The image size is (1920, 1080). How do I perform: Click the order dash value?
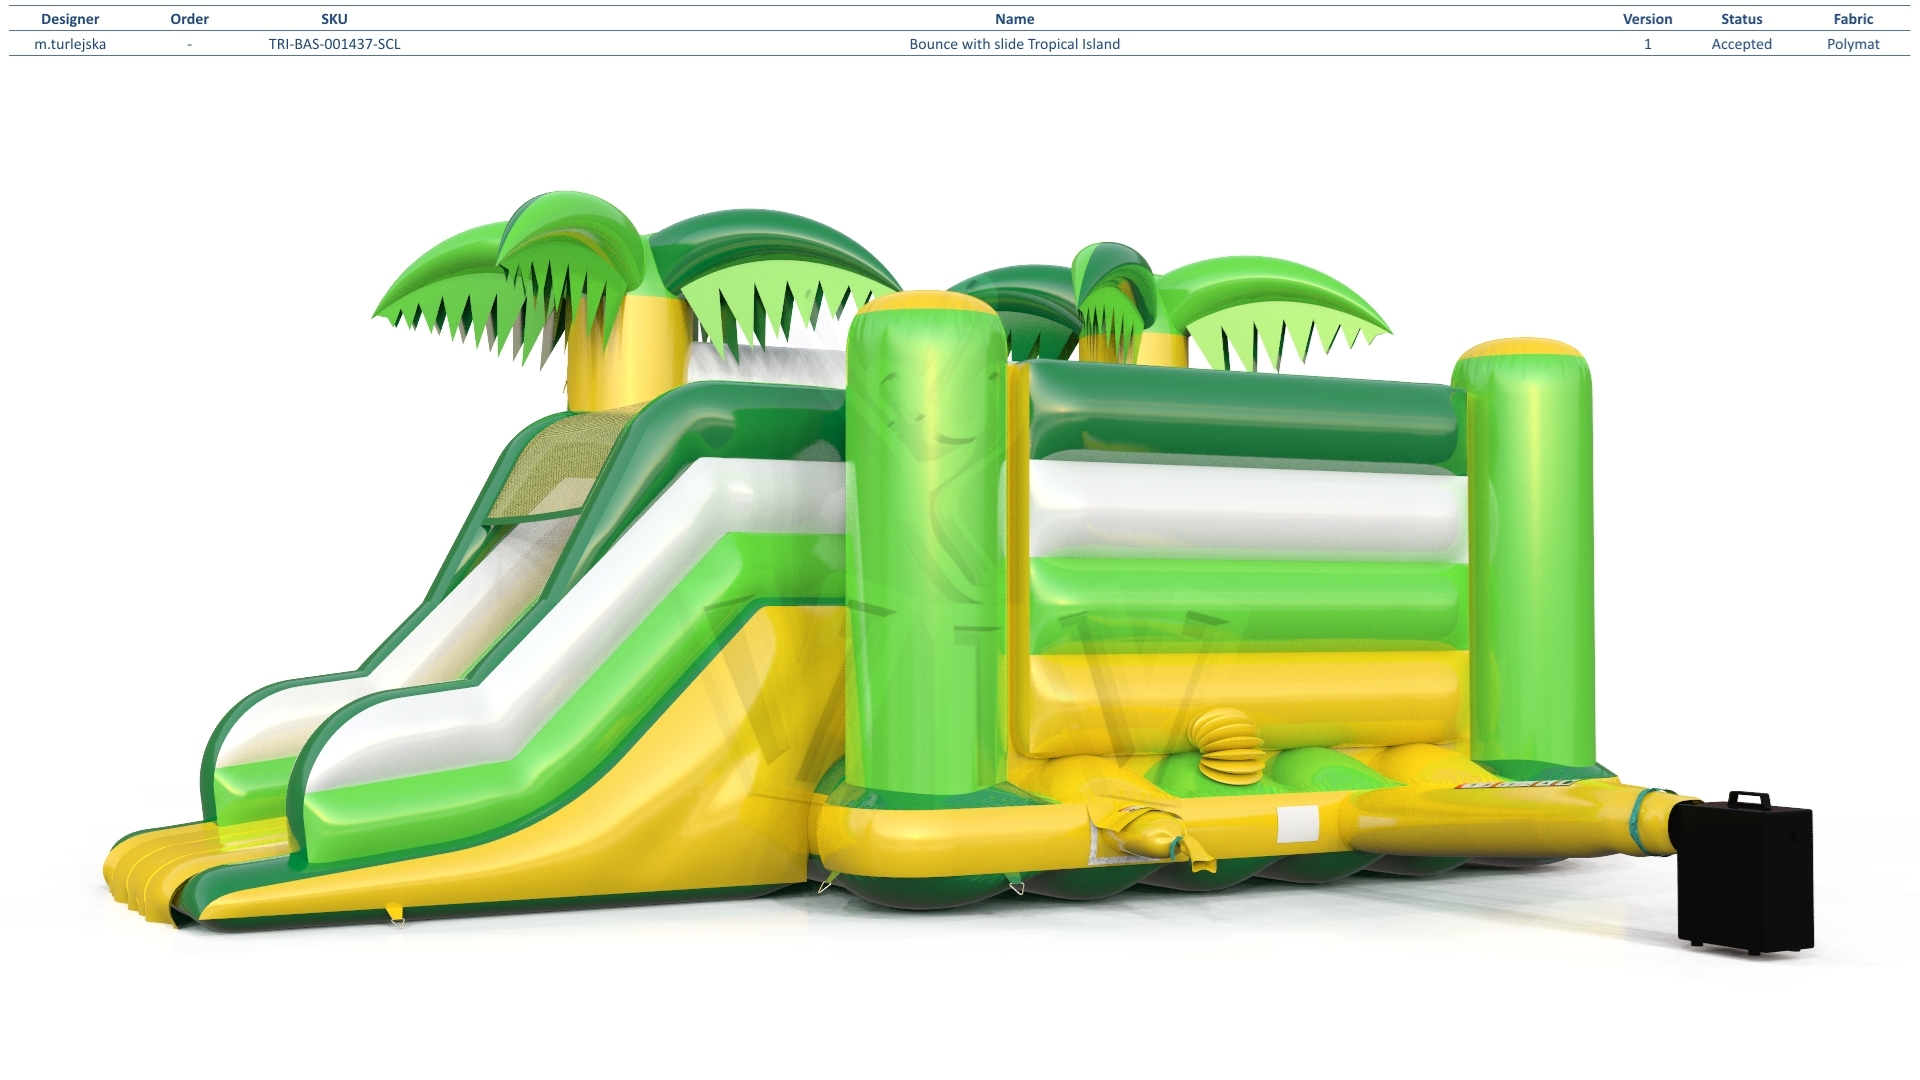click(x=189, y=44)
